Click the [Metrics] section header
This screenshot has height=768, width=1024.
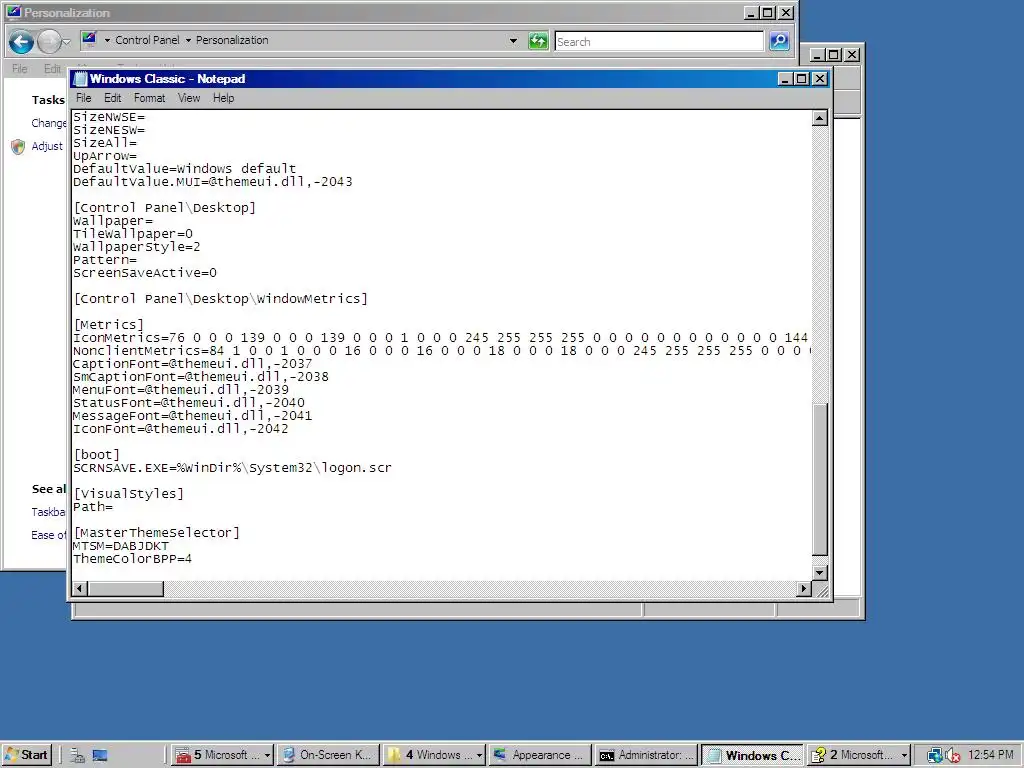point(108,325)
